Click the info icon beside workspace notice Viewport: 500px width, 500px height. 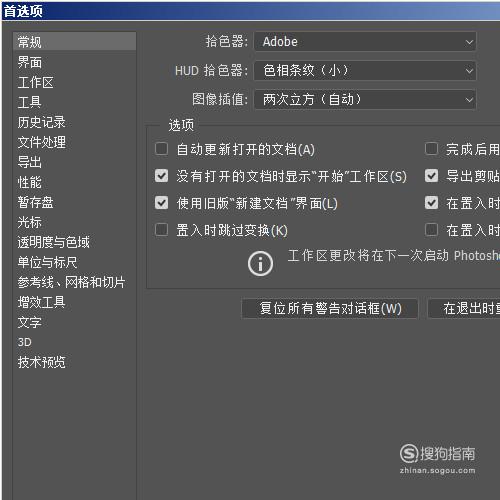[x=260, y=264]
